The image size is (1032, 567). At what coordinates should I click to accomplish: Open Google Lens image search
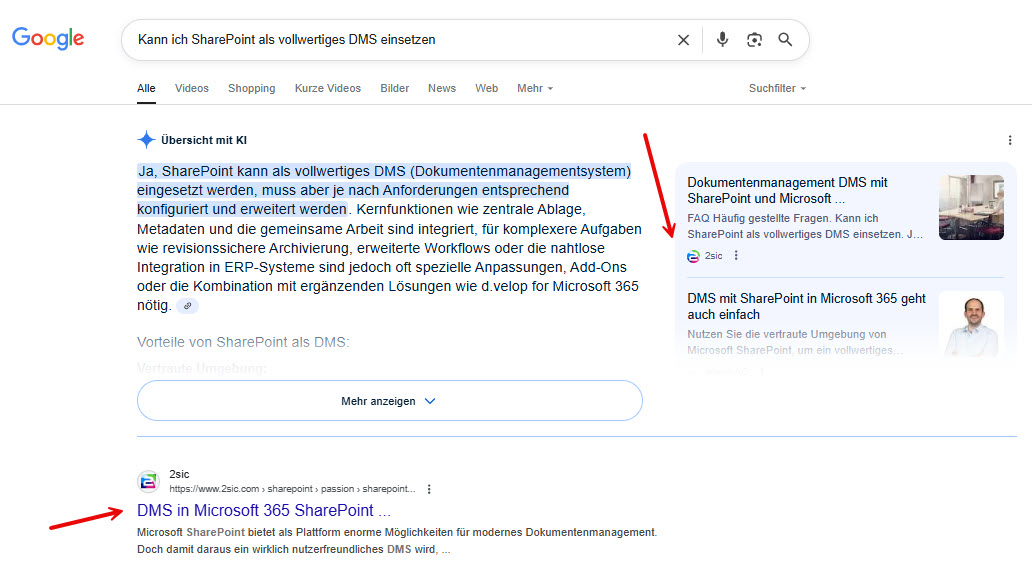coord(754,40)
